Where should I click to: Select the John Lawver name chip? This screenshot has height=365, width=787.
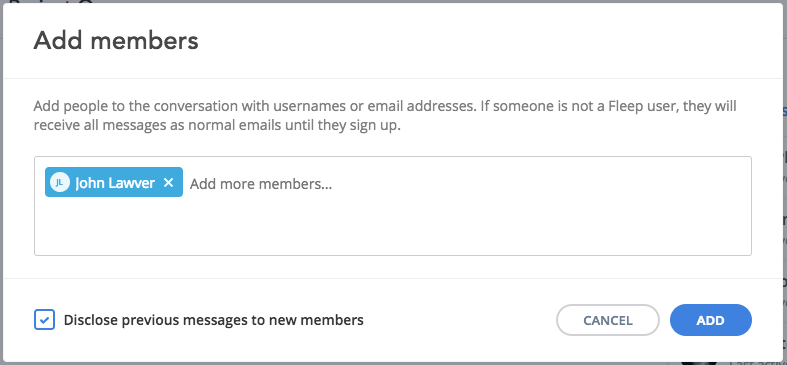tap(114, 182)
